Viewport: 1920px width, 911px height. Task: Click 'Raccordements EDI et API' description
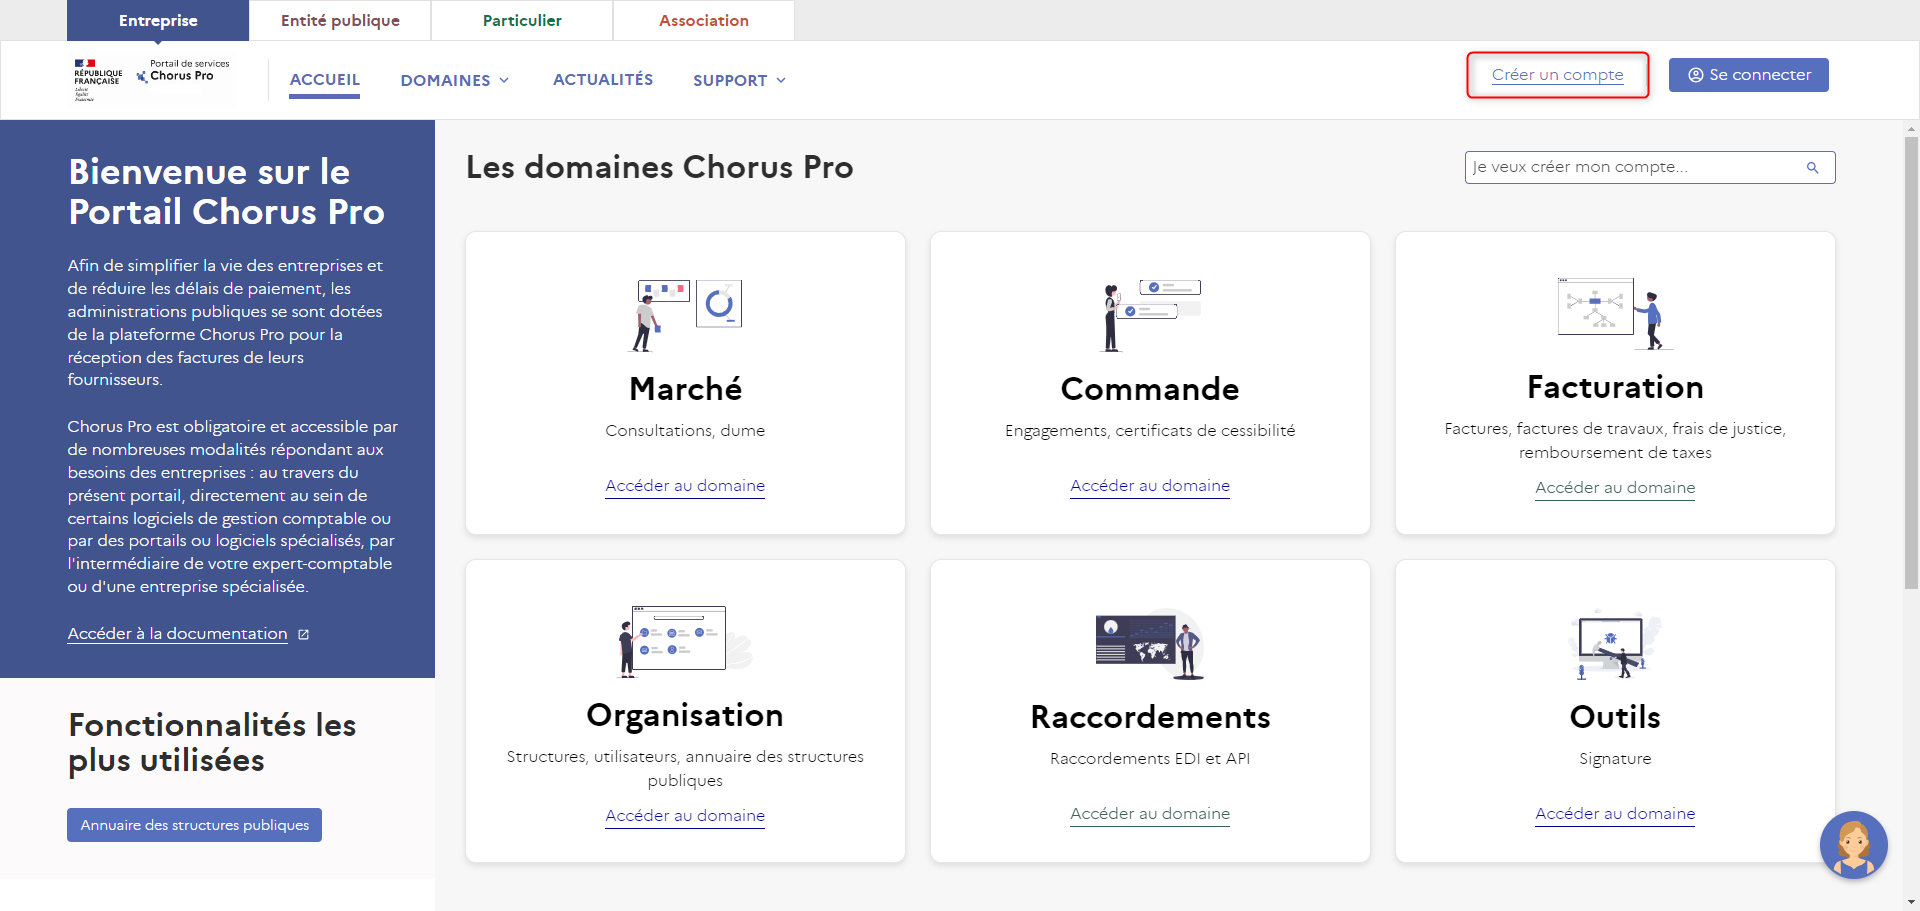(x=1150, y=759)
